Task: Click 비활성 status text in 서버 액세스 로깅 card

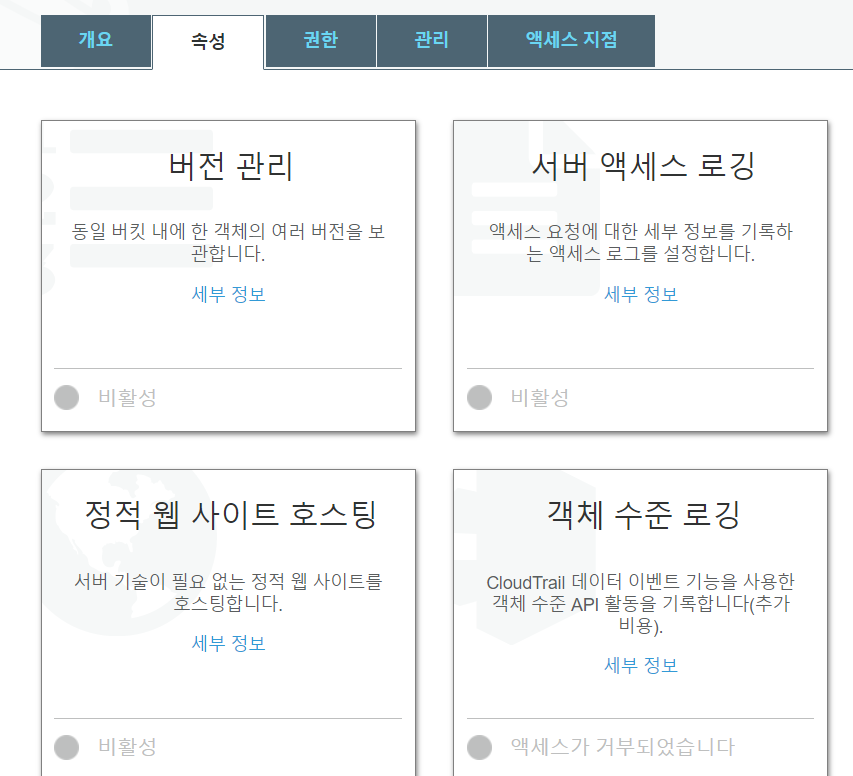Action: point(540,398)
